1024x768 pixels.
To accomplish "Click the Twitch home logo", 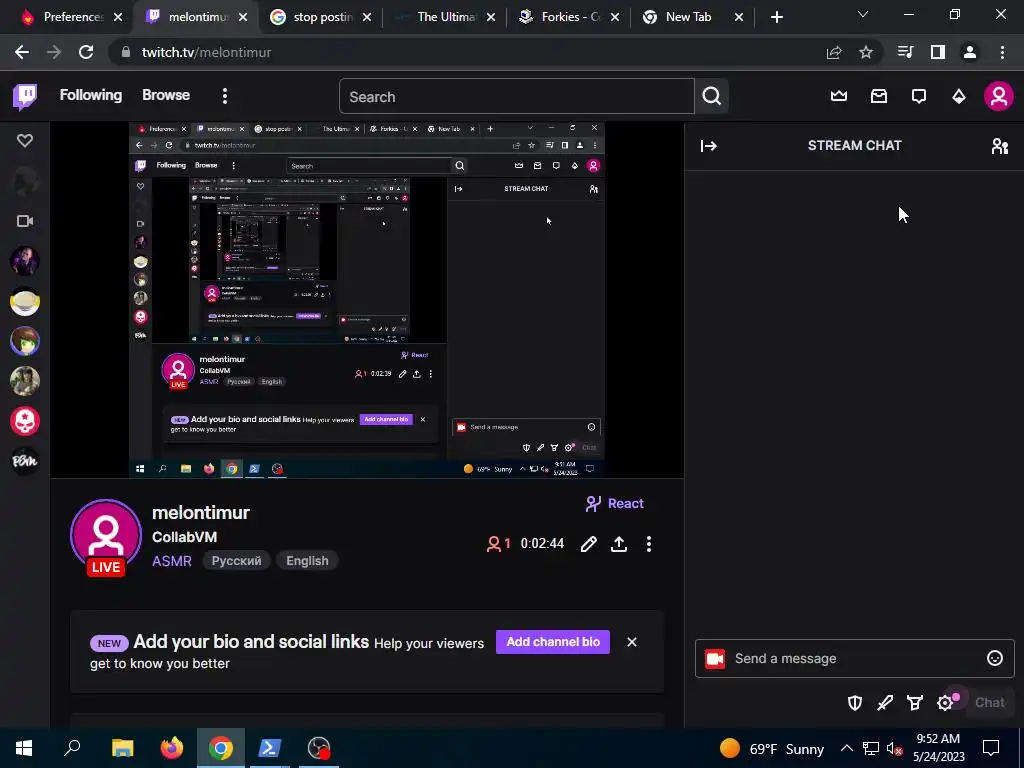I will click(25, 97).
